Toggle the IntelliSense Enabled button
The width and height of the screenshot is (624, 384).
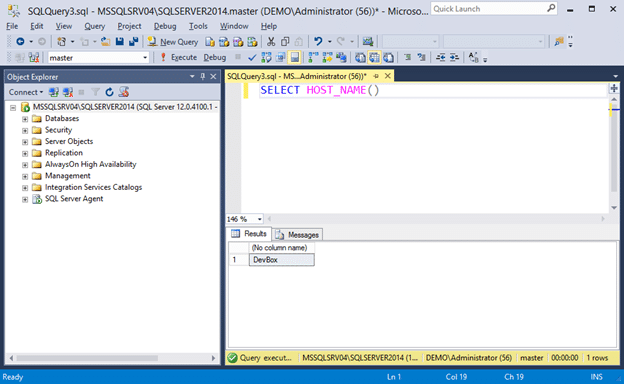pos(294,58)
